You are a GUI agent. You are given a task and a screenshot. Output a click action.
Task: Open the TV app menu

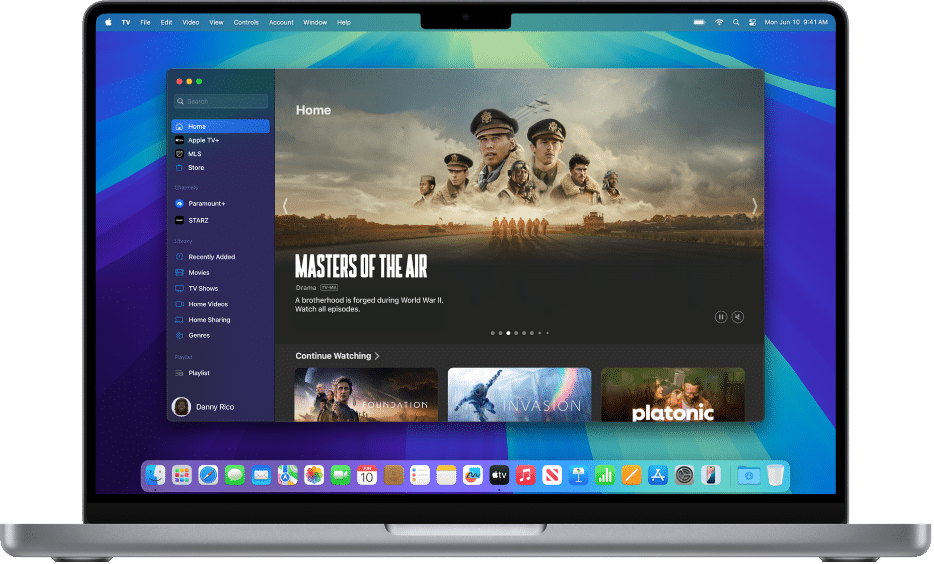126,22
